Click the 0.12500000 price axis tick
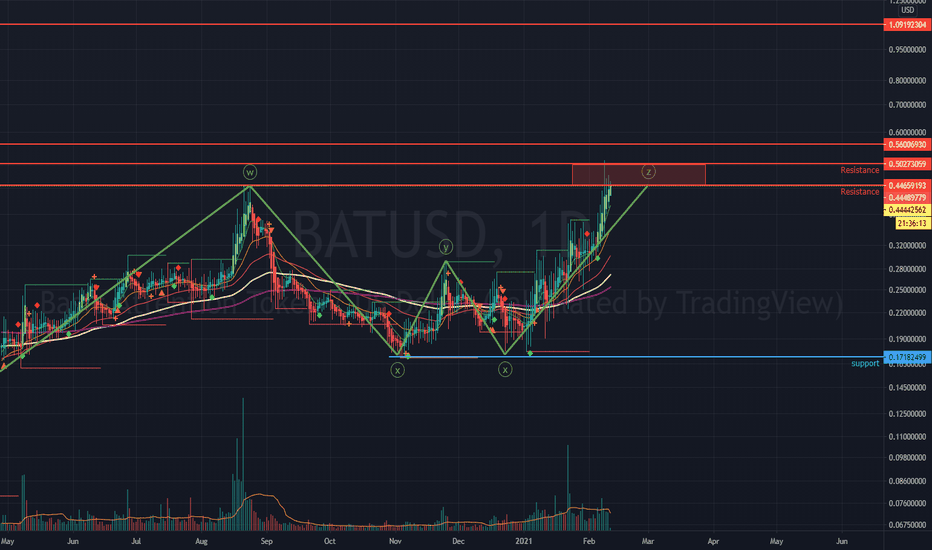Viewport: 932px width, 550px height. [908, 414]
